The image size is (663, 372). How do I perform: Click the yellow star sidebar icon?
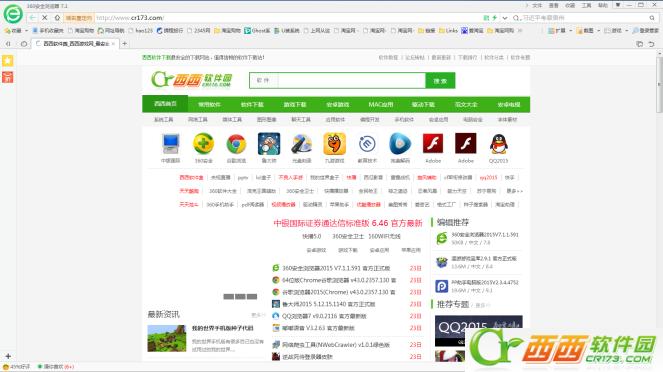click(8, 61)
